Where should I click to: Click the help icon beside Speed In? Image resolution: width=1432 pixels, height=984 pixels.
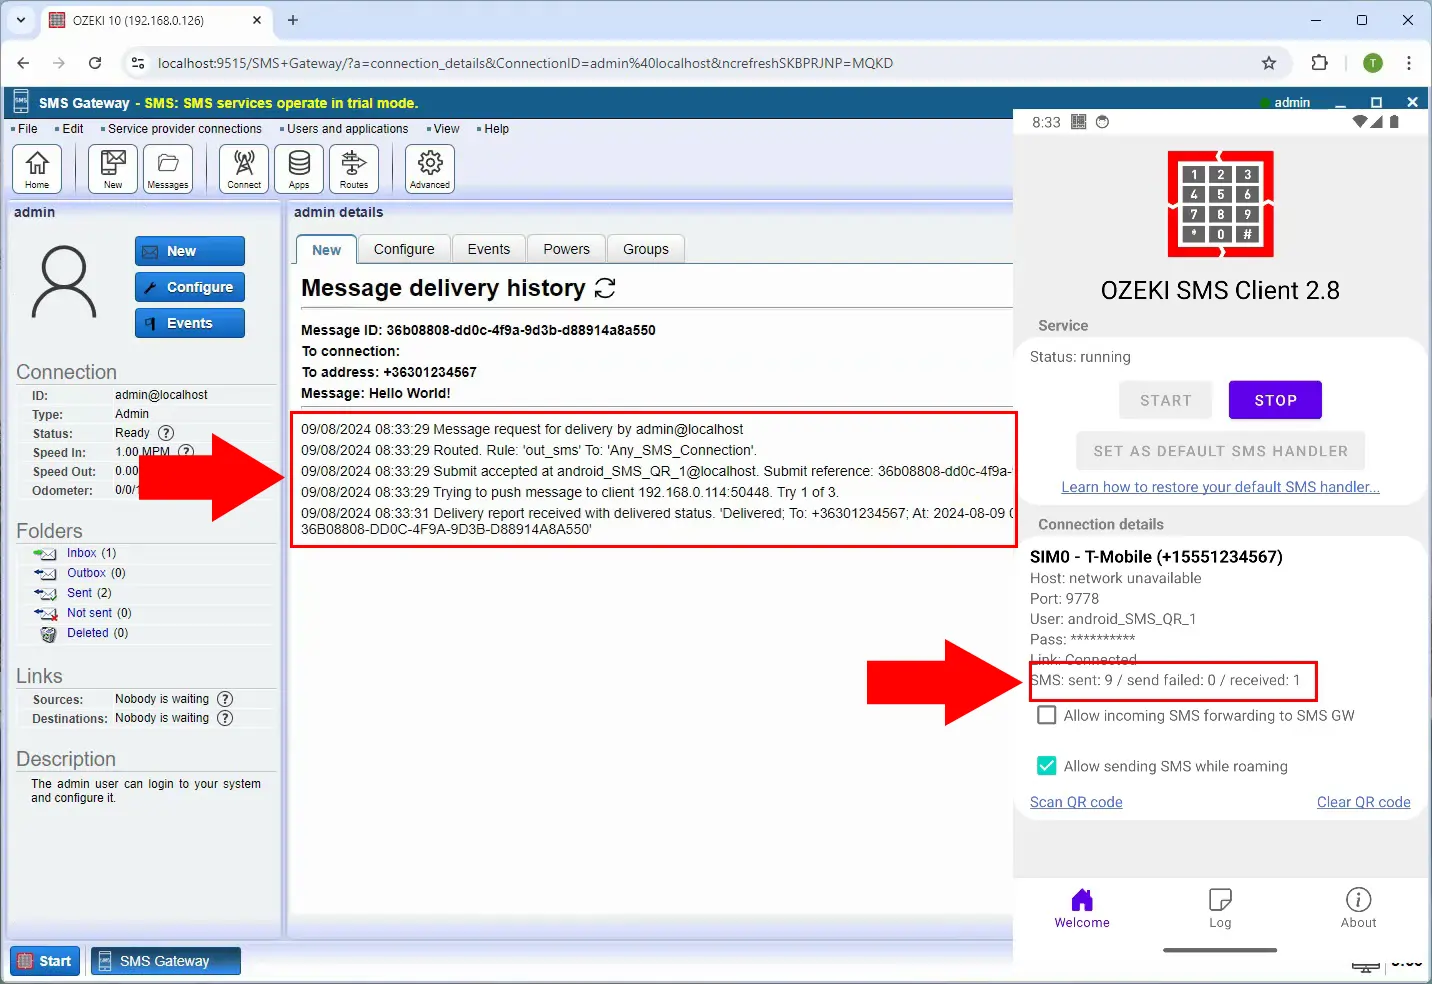point(185,452)
